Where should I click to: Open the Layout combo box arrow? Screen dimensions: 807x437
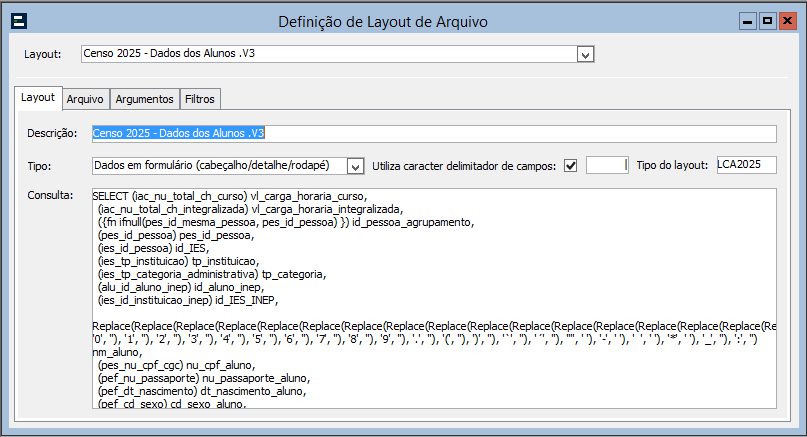point(585,55)
